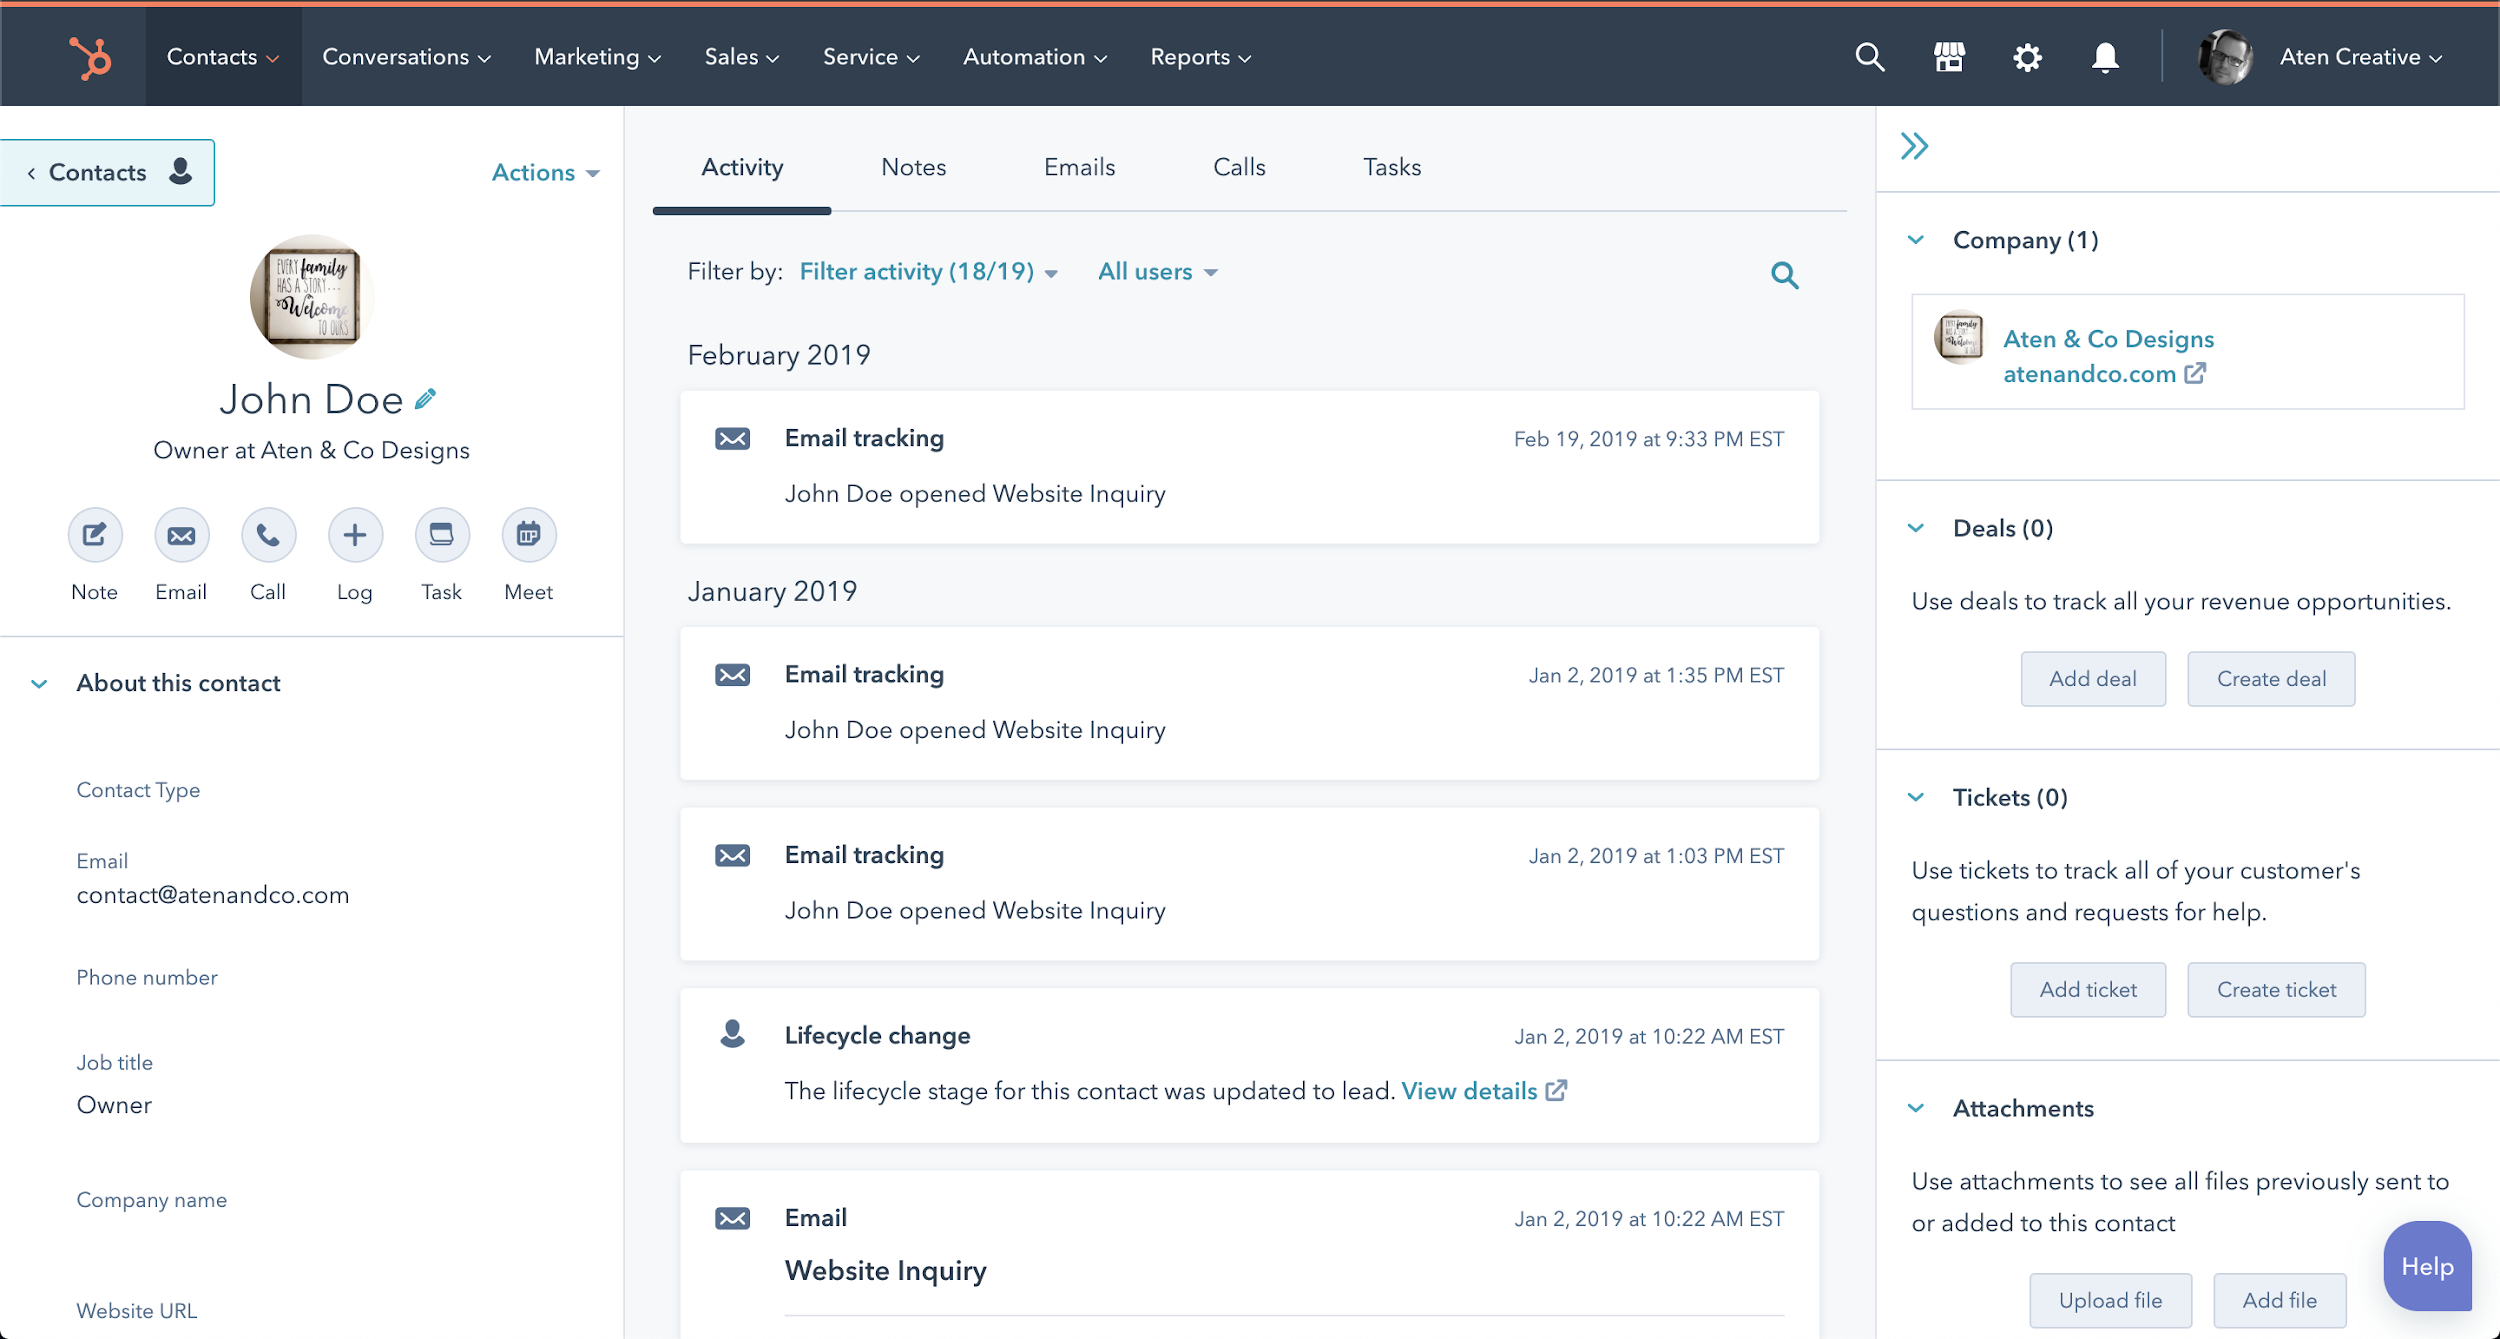Screen dimensions: 2500x1339
Task: Open HubSpot settings gear
Action: (x=2028, y=57)
